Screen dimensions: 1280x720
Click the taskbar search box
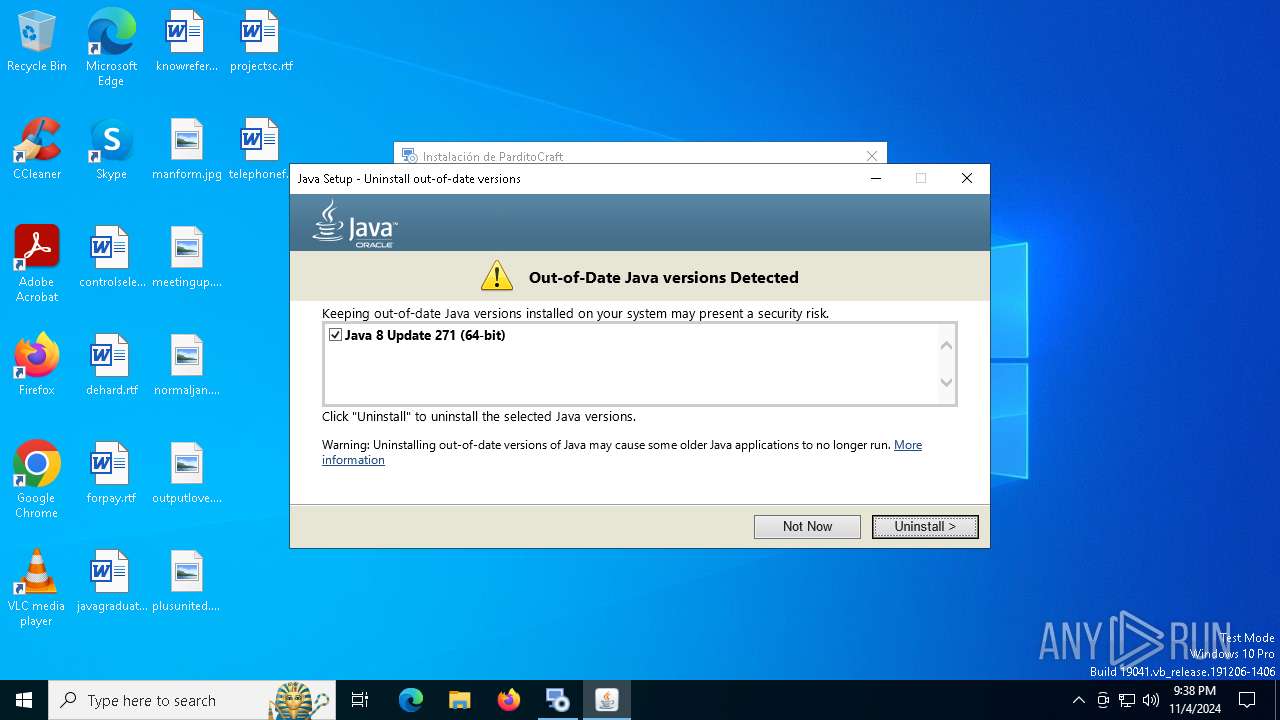coord(193,700)
